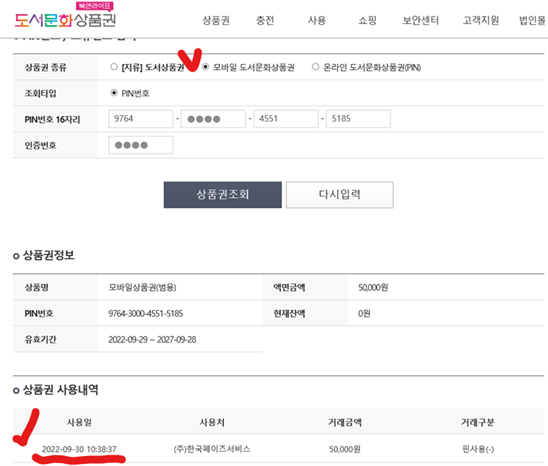Open the 사용 menu
The height and width of the screenshot is (466, 548).
(317, 20)
